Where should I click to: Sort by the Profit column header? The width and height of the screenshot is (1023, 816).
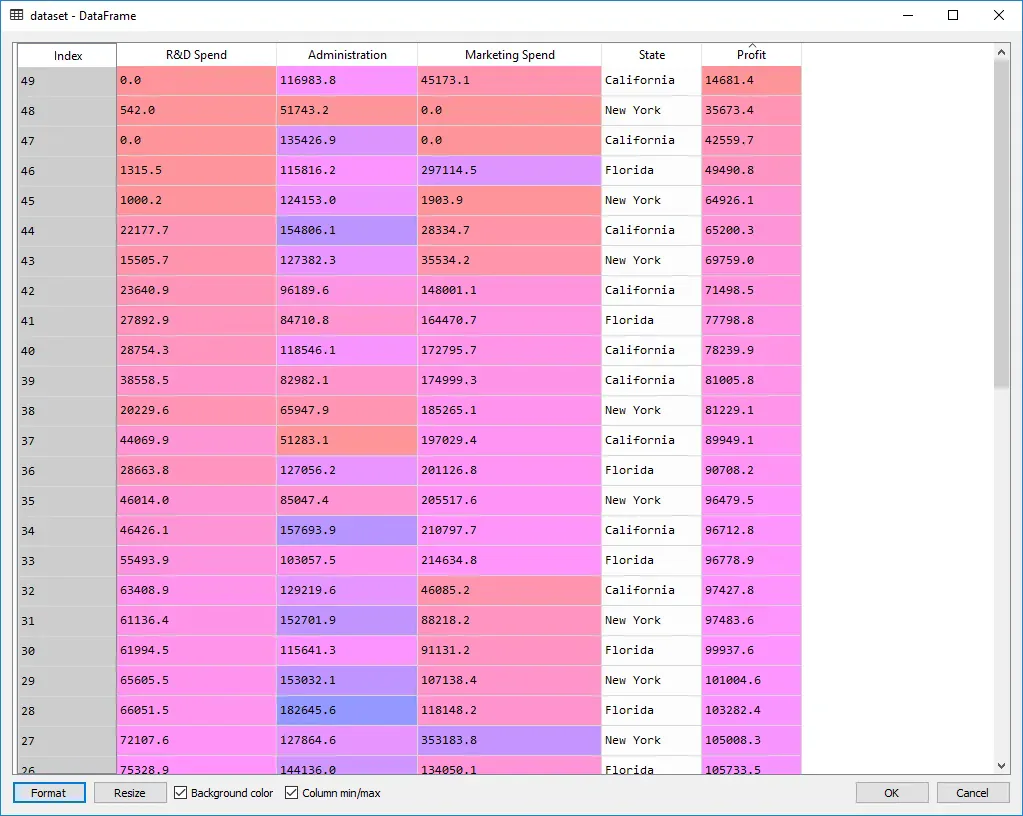tap(751, 55)
